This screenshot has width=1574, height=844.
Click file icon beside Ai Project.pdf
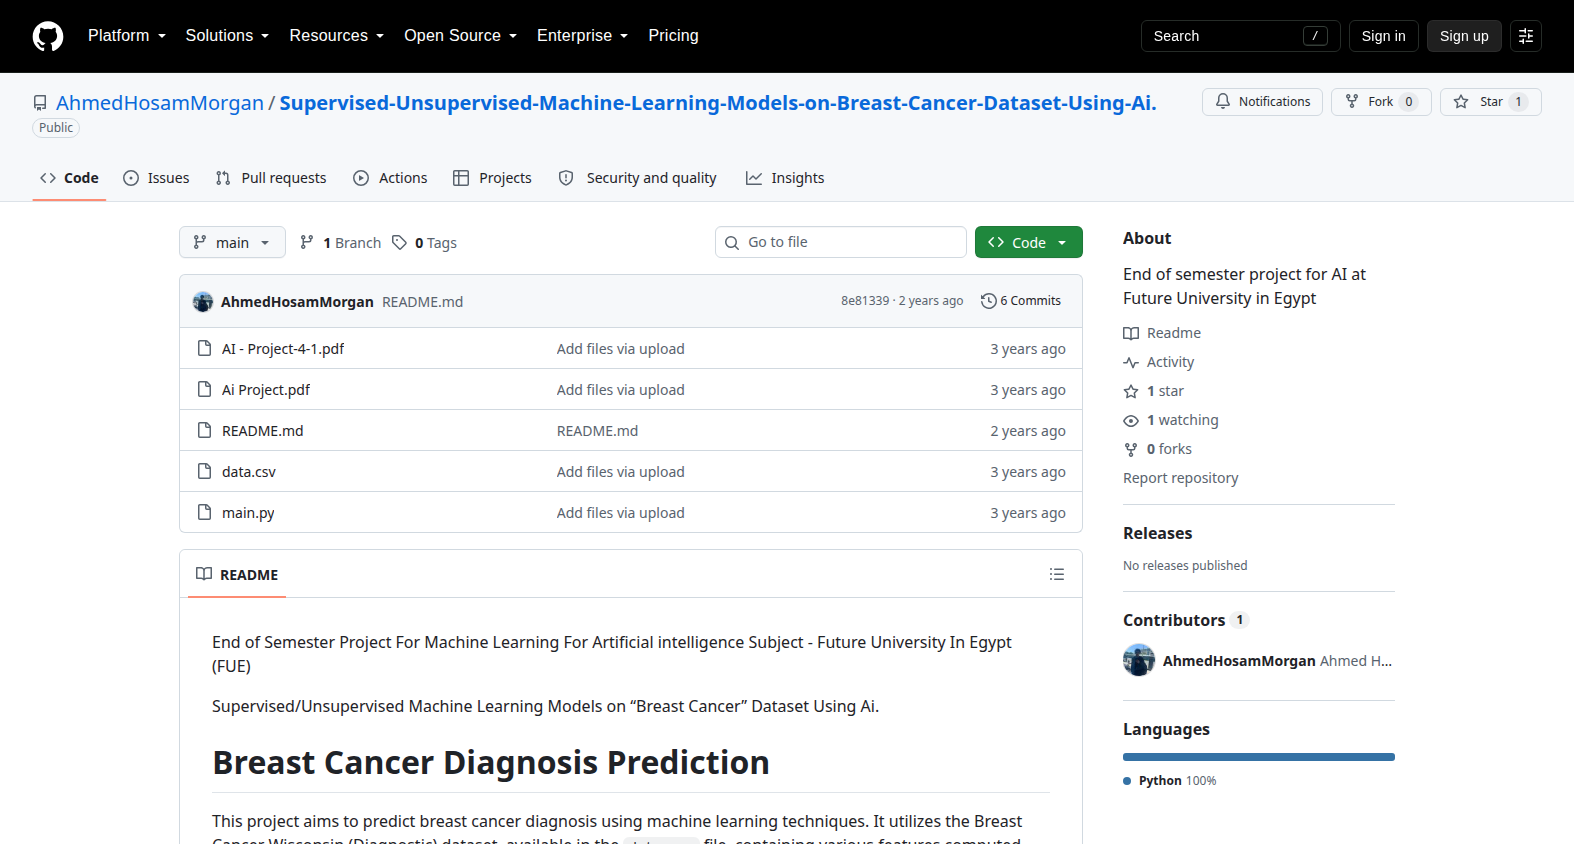coord(204,389)
